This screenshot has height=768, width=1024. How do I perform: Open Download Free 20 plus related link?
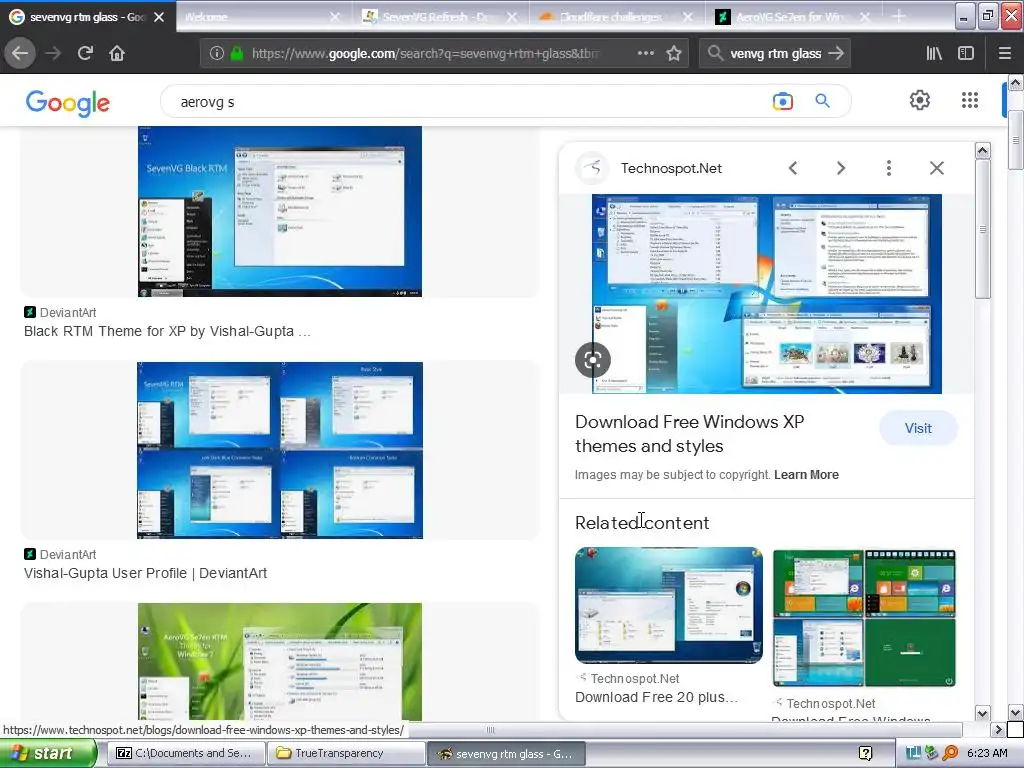(x=656, y=697)
